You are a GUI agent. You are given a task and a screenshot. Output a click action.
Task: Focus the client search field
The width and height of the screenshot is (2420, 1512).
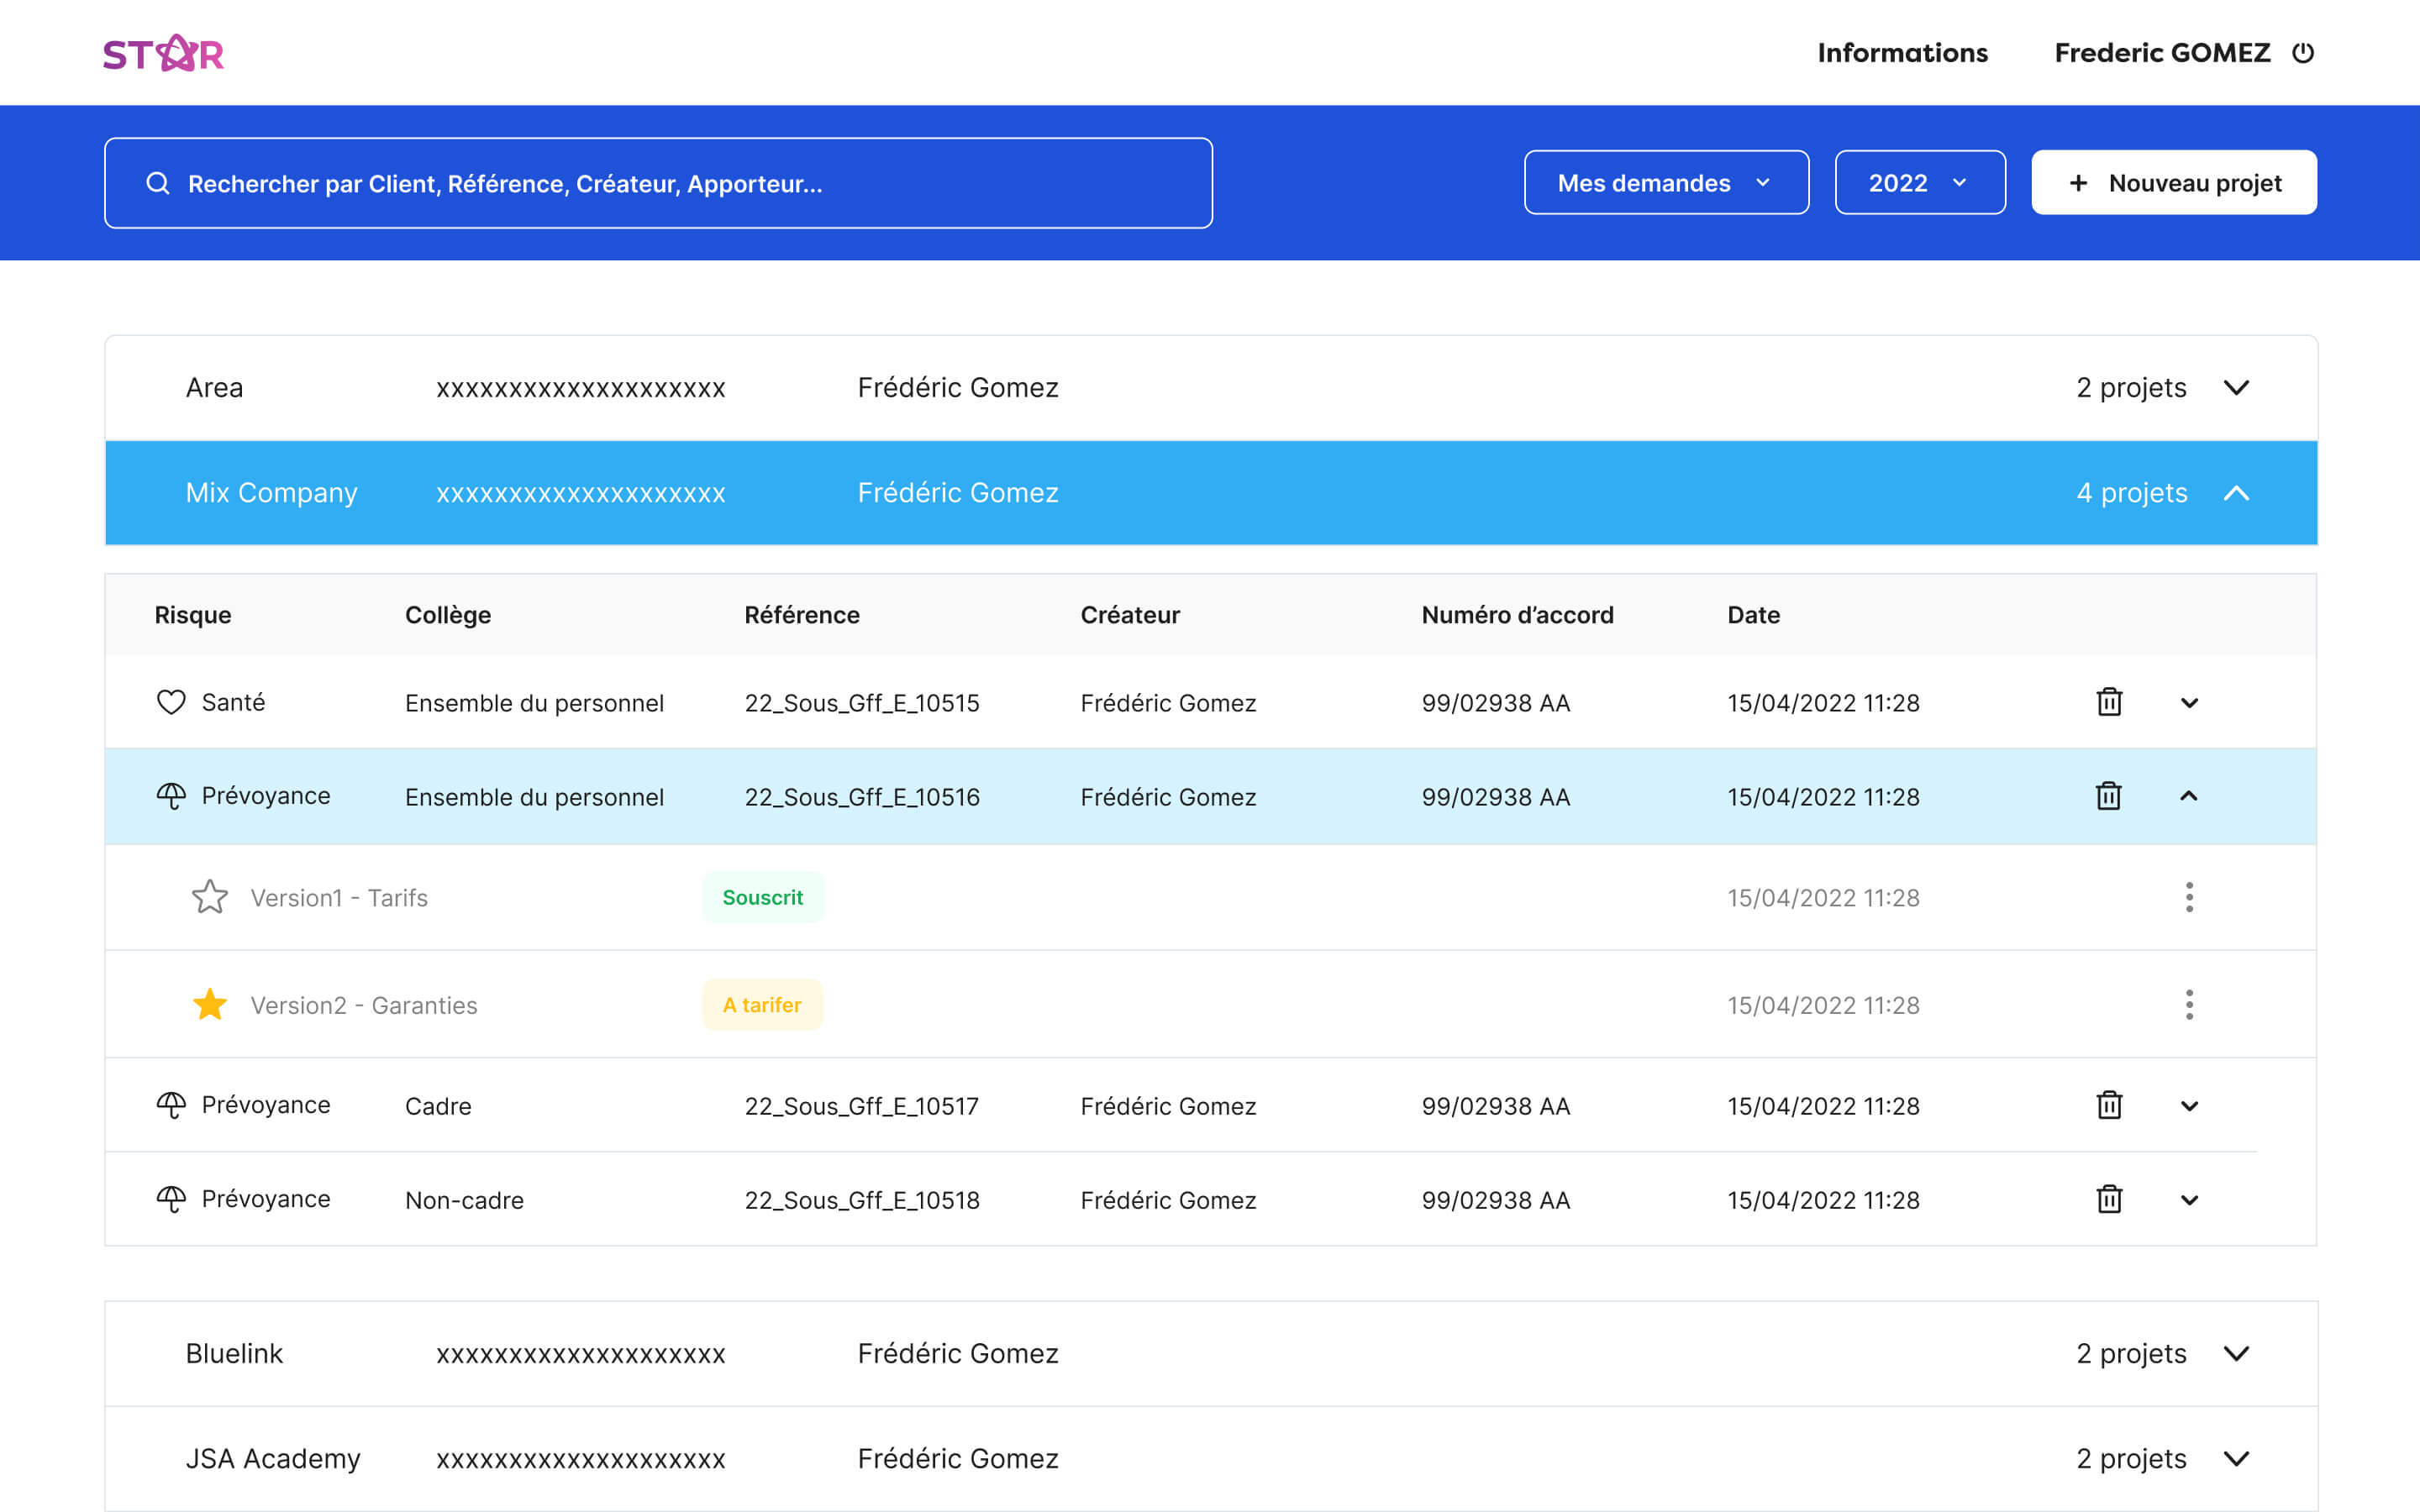tap(658, 183)
